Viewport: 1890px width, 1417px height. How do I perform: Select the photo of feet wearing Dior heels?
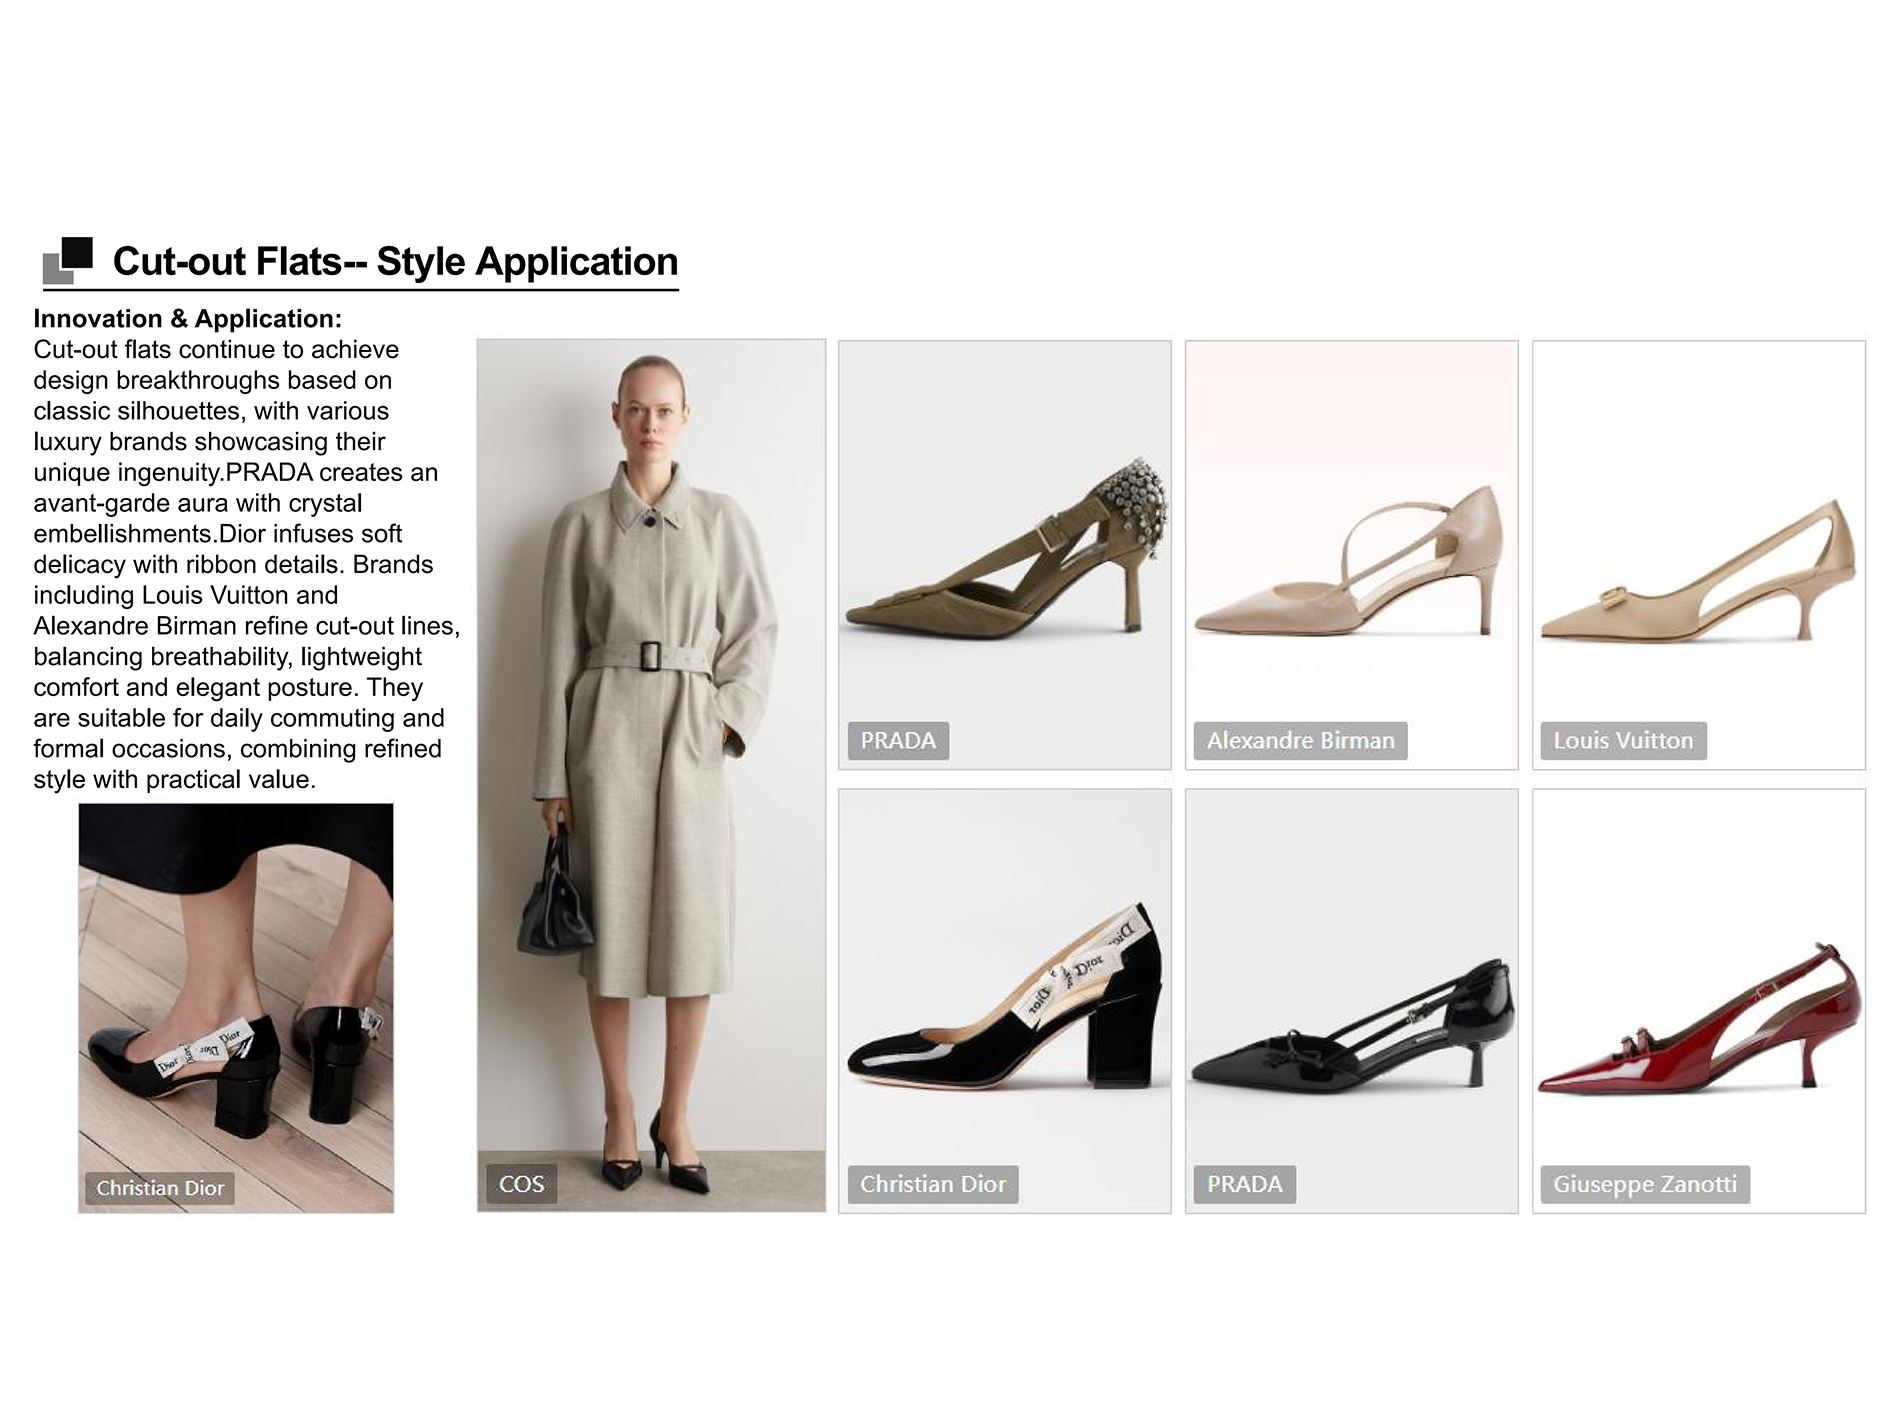[236, 1008]
